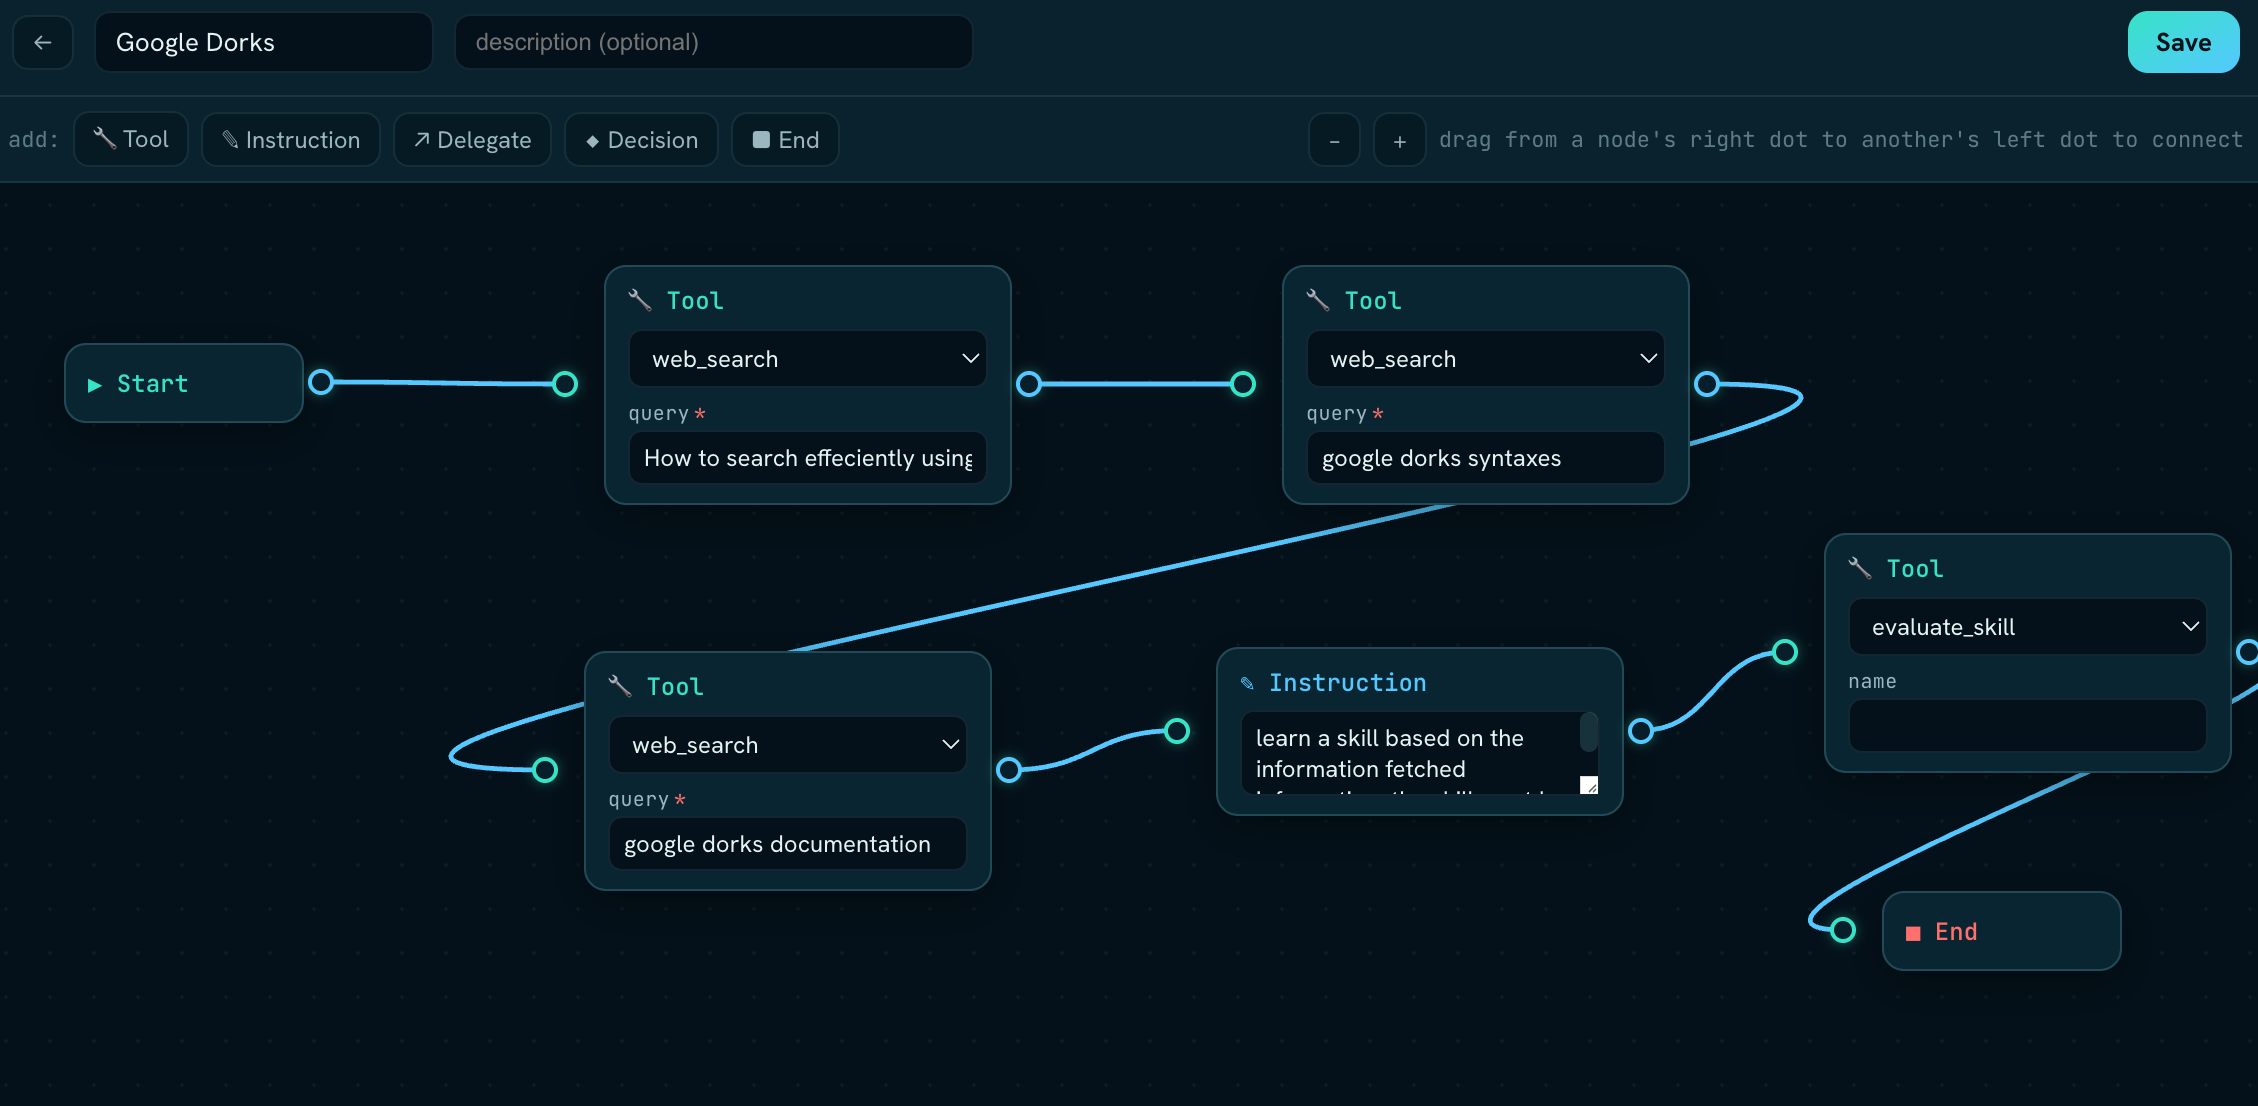Click right connector dot of 'How to search' Tool node

click(1029, 384)
